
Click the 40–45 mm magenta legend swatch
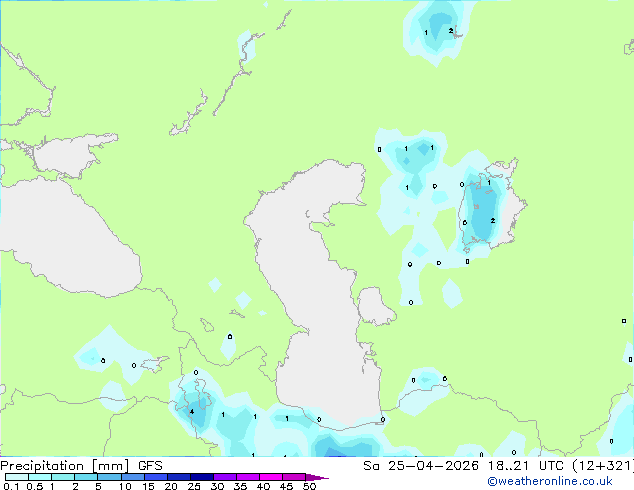[271, 477]
